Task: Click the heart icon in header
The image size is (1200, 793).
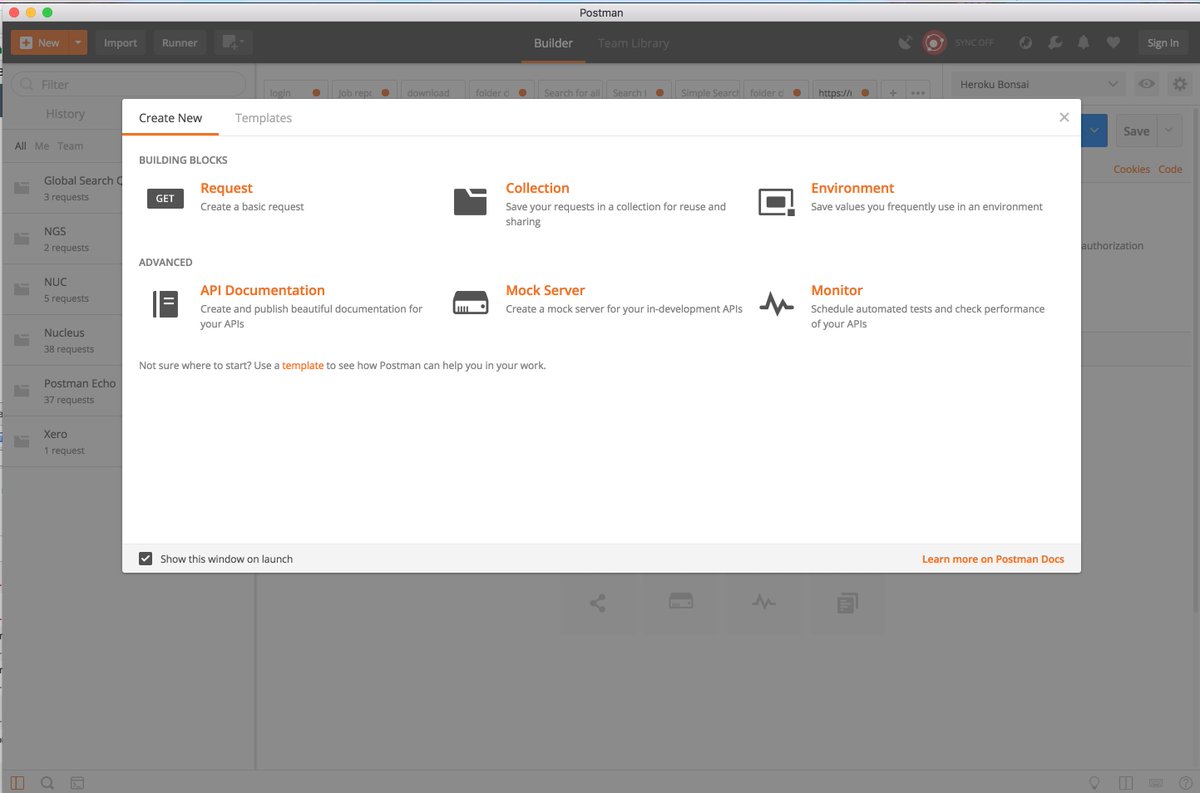Action: (1113, 43)
